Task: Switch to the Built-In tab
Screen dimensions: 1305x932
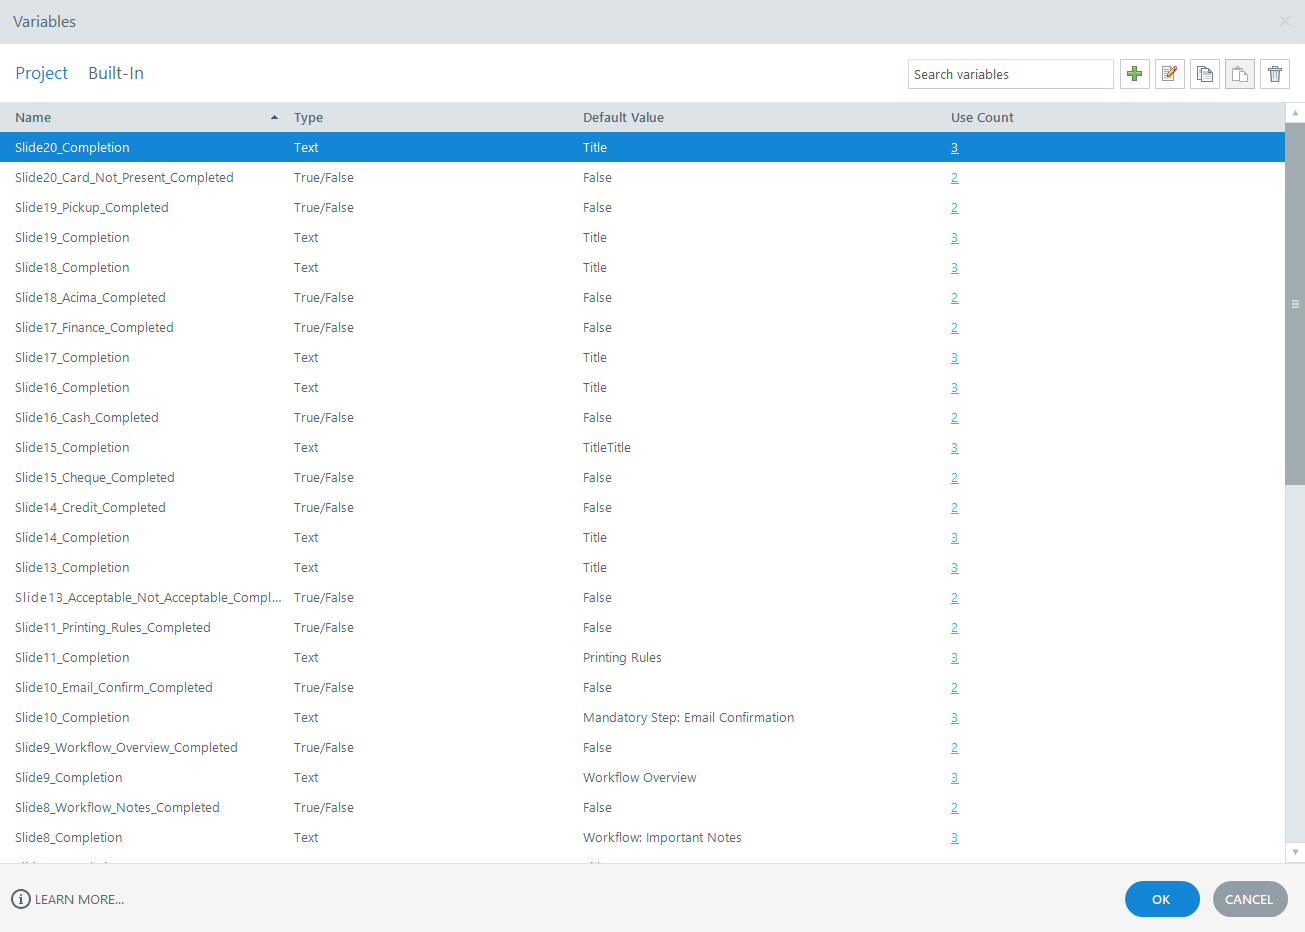Action: [x=115, y=73]
